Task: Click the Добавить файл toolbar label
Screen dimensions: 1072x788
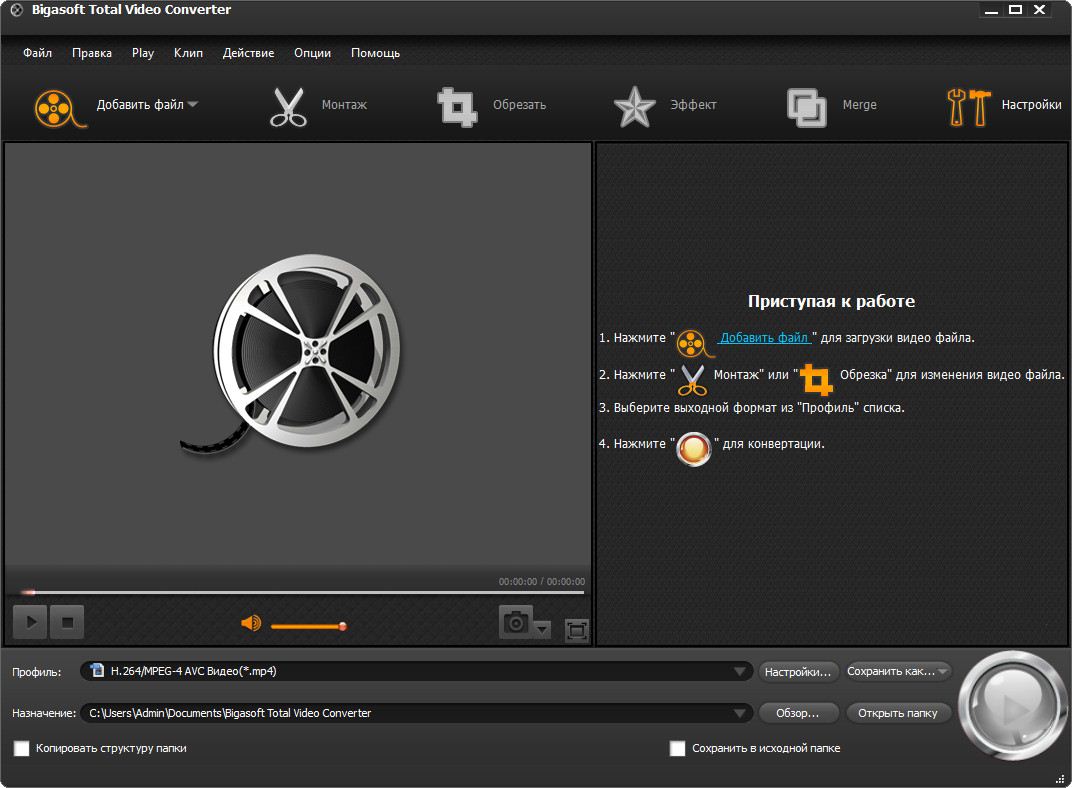Action: 140,105
